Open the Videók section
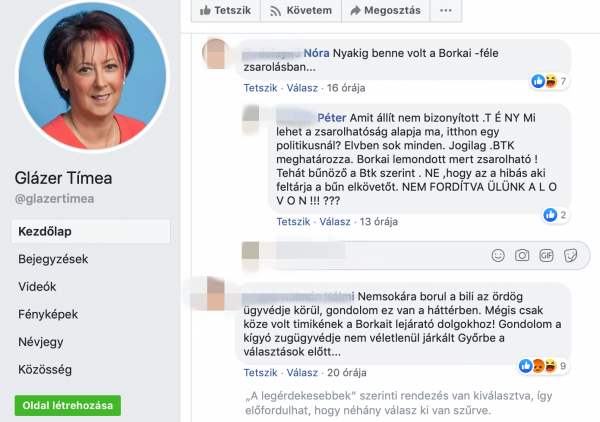Screen dimensions: 600x422 (37, 287)
